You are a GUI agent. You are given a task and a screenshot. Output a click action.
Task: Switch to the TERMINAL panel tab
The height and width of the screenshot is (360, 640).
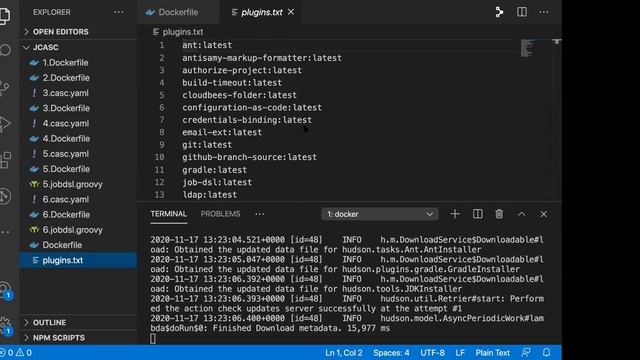point(169,214)
